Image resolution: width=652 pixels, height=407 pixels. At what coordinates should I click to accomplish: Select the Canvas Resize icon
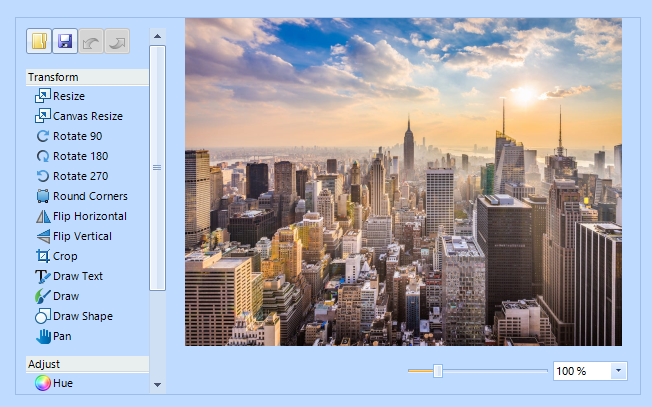pos(43,116)
